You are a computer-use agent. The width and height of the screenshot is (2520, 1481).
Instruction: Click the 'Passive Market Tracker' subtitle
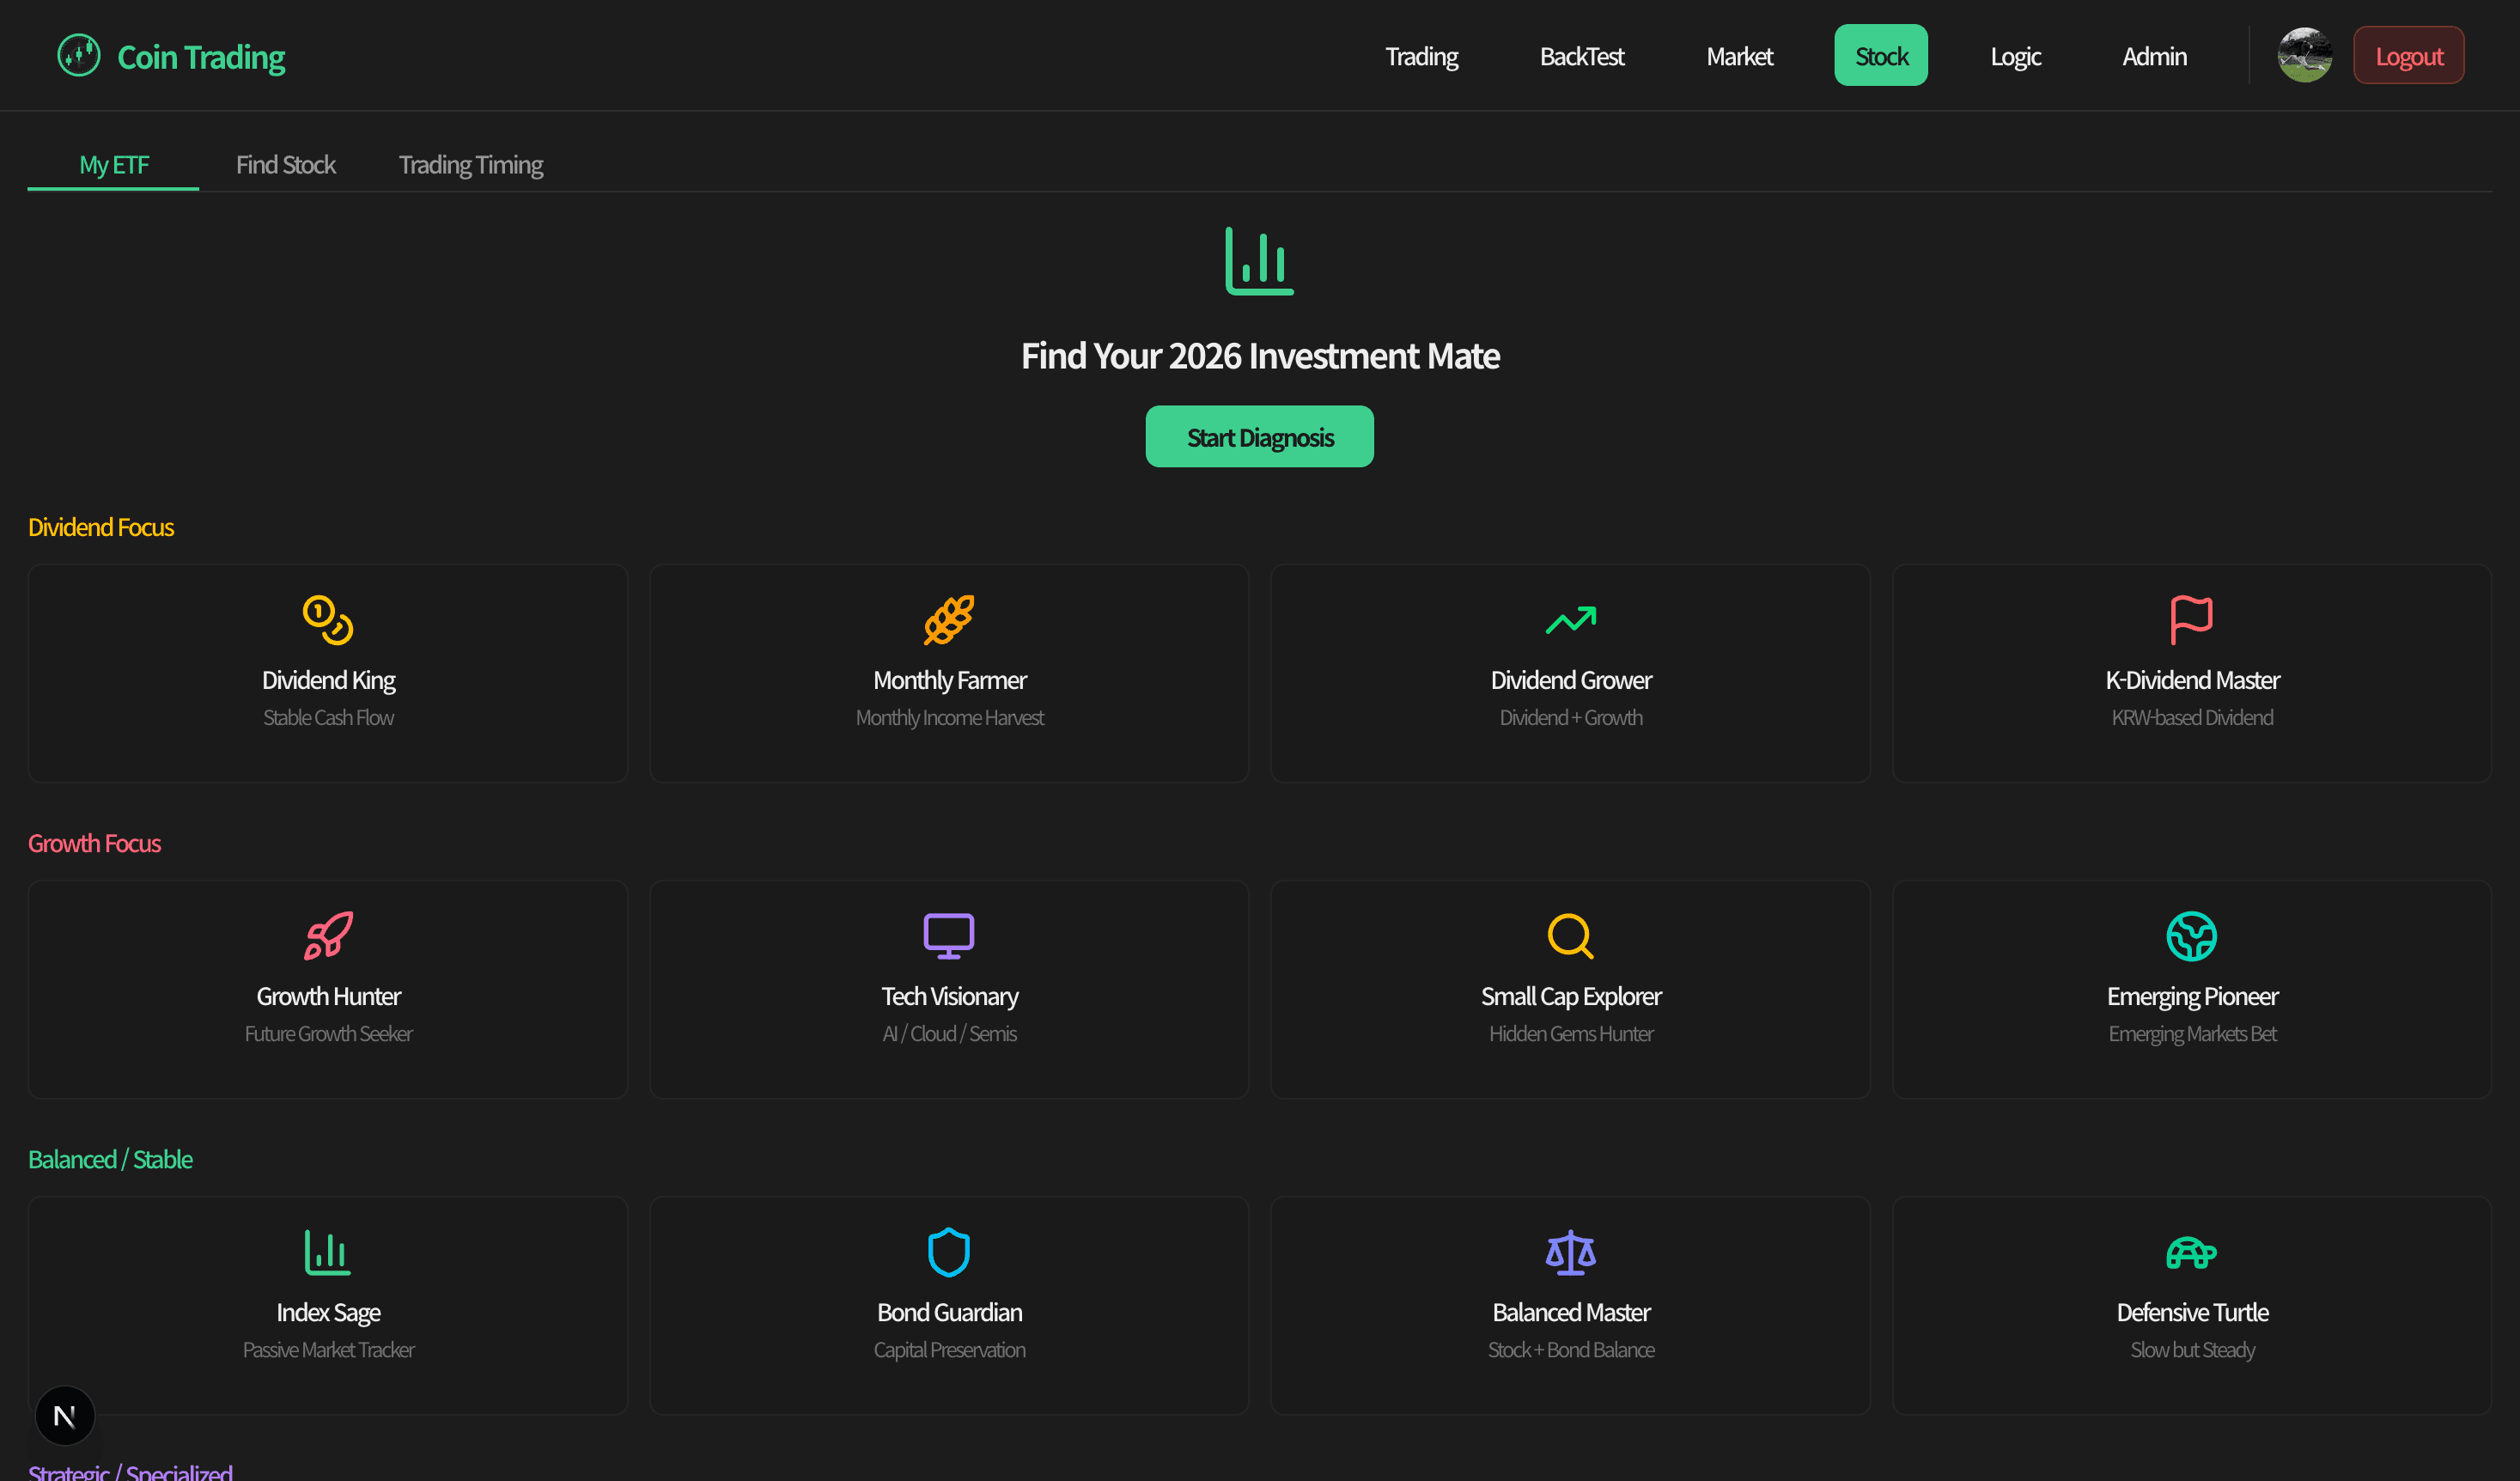328,1349
